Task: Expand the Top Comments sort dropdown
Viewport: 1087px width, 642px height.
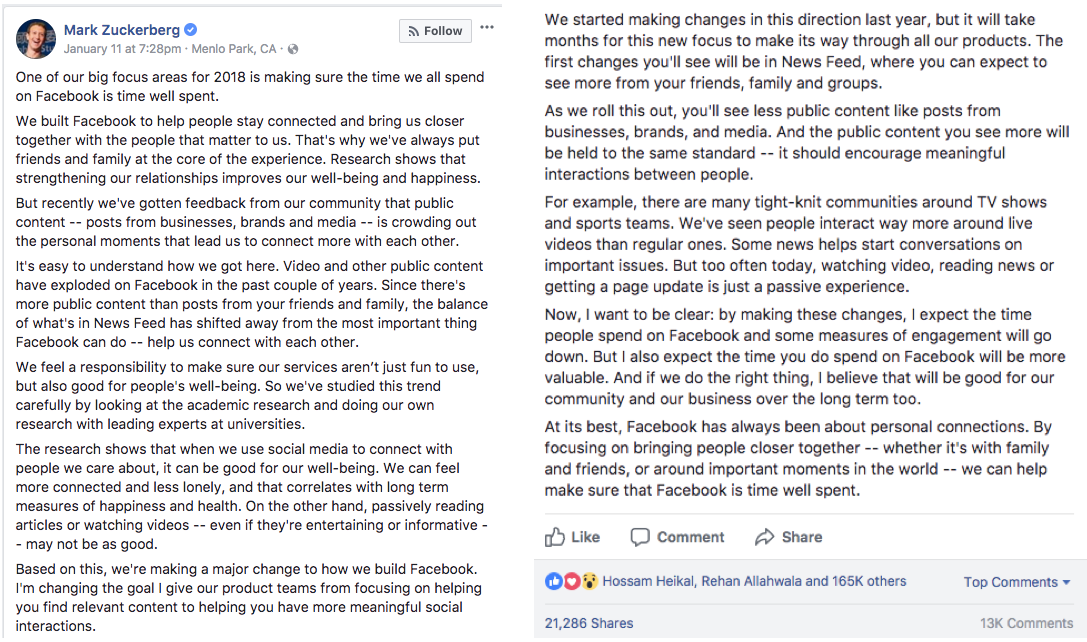Action: pos(1017,582)
